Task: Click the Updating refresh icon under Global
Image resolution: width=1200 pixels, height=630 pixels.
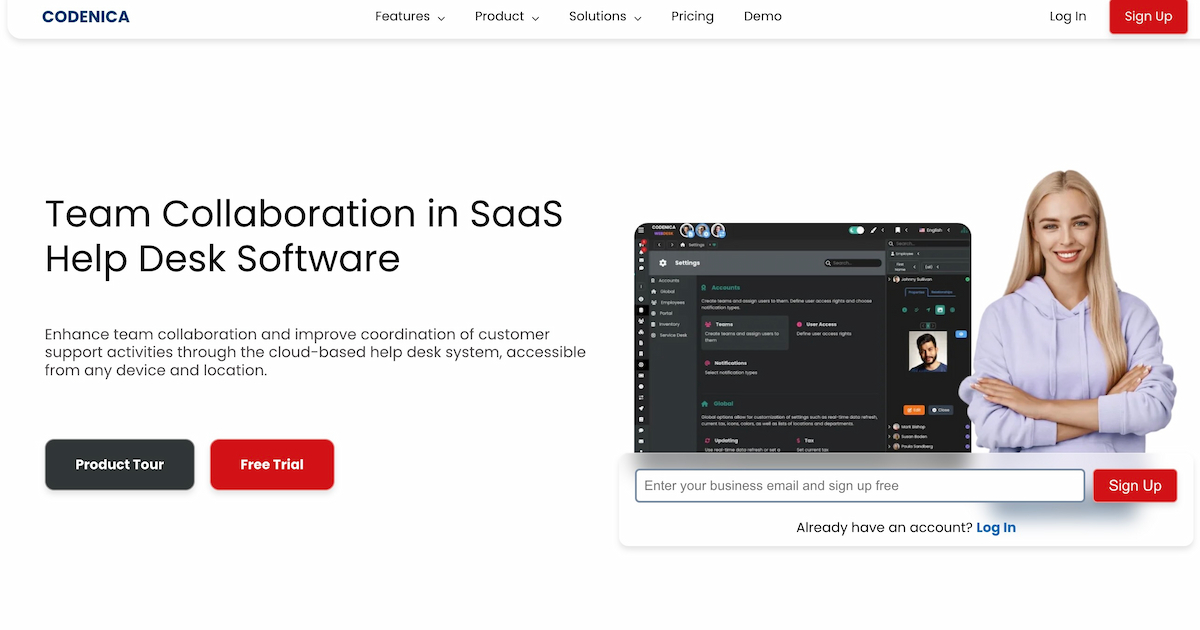Action: point(707,440)
